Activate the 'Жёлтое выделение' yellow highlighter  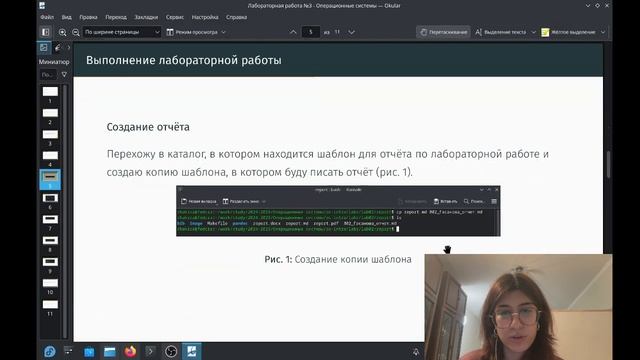click(568, 32)
